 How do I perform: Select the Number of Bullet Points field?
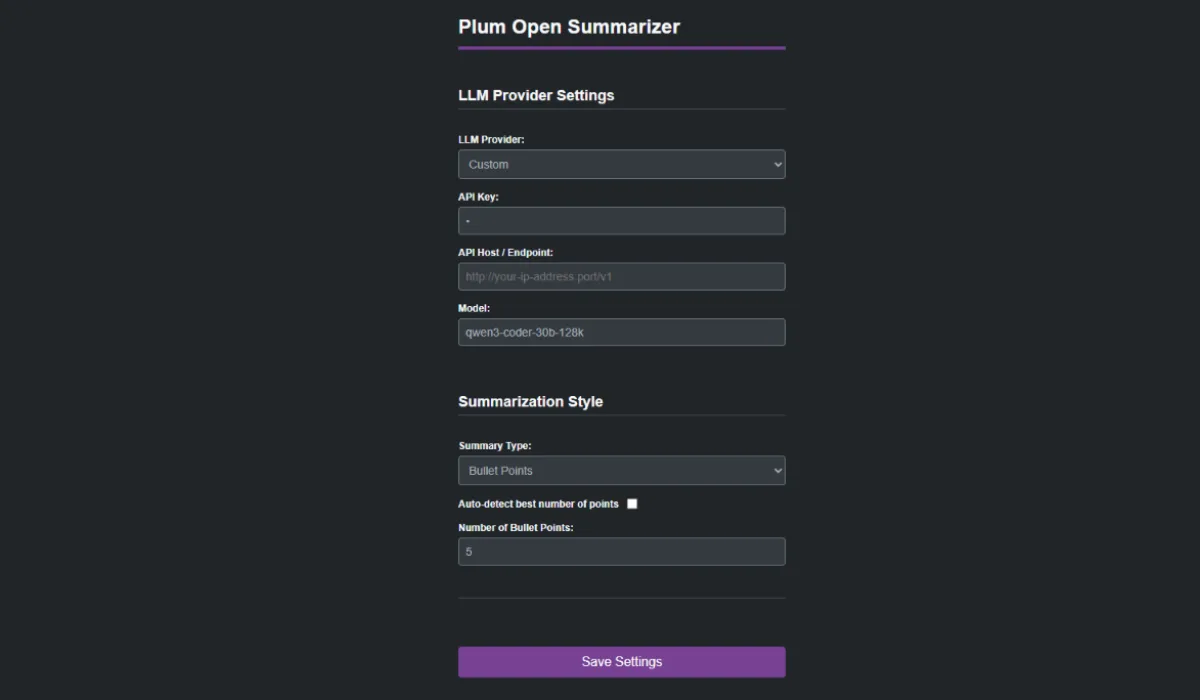coord(621,551)
